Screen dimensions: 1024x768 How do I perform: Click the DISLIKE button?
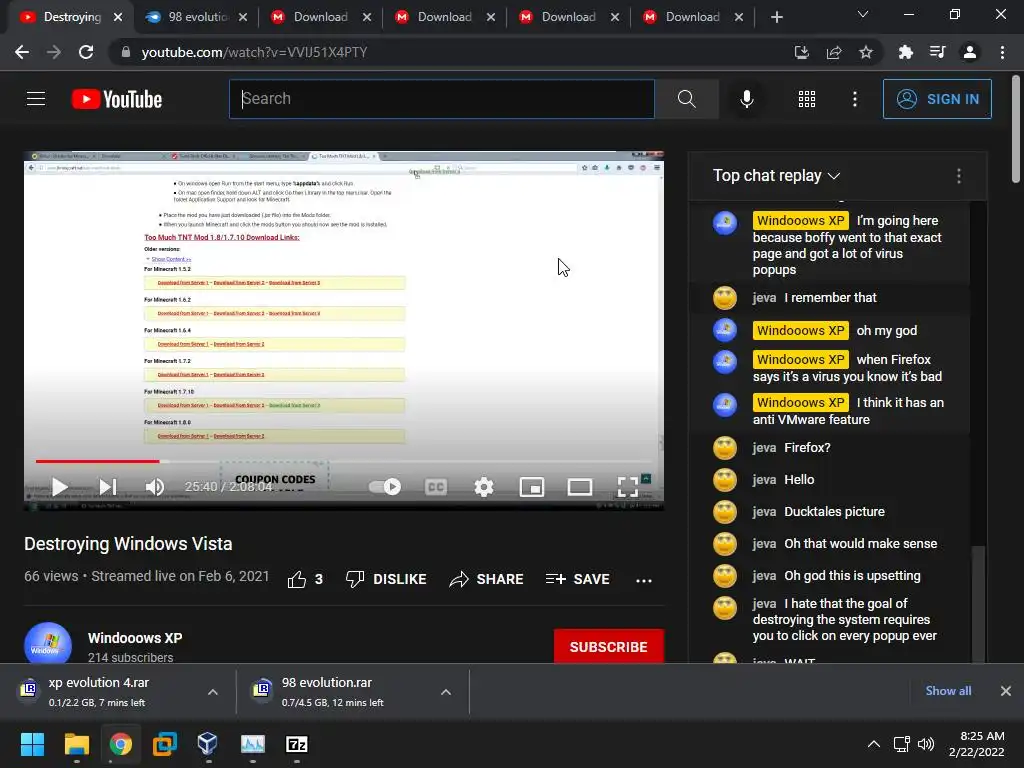386,579
